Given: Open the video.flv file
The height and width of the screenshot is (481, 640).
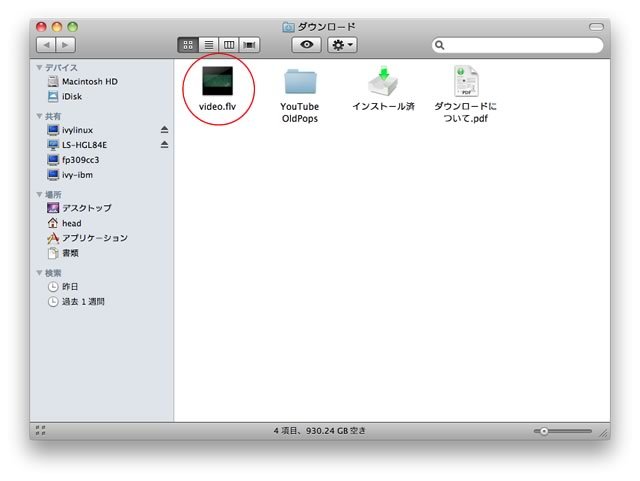Looking at the screenshot, I should point(218,81).
